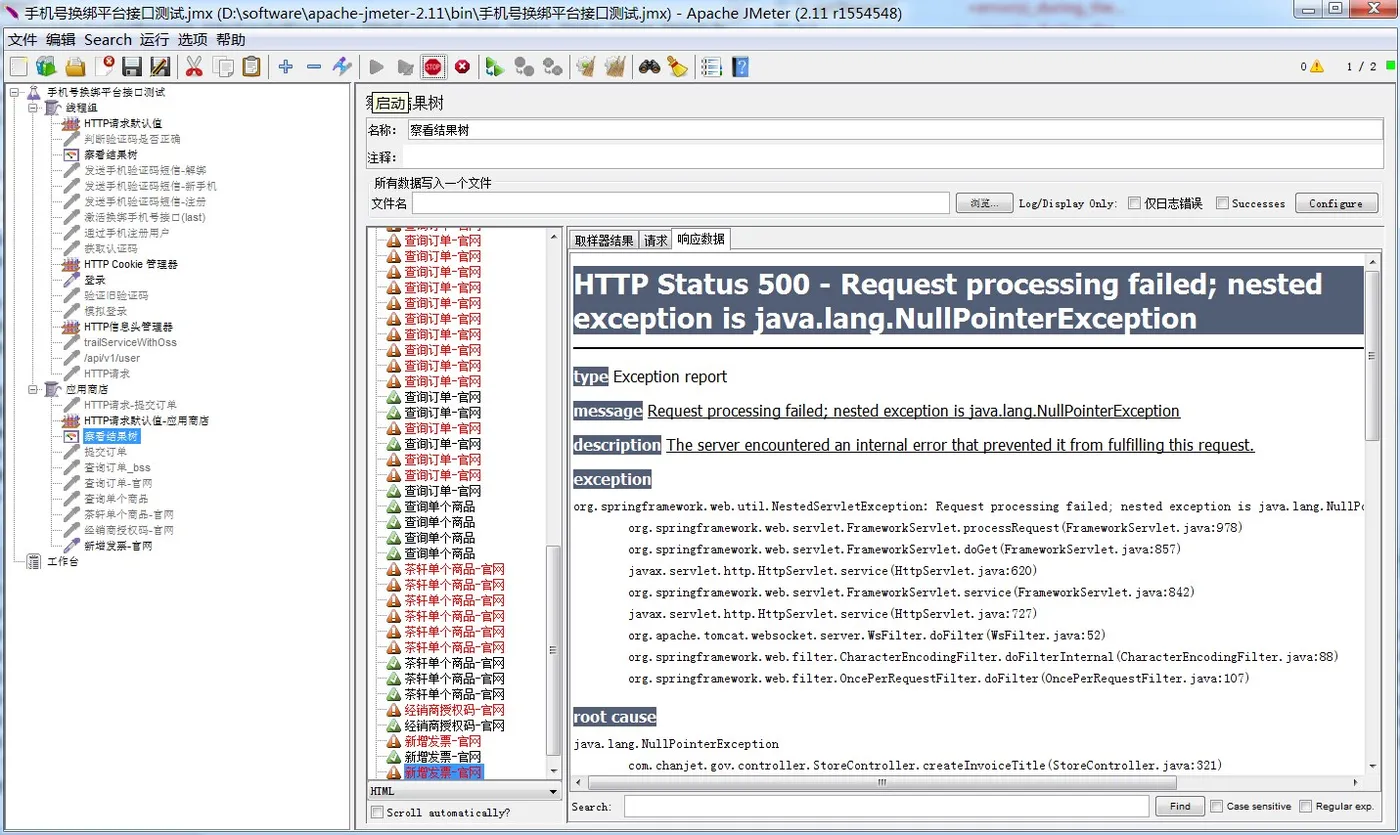Create a new test plan via toolbar
This screenshot has height=835, width=1400.
tap(18, 67)
